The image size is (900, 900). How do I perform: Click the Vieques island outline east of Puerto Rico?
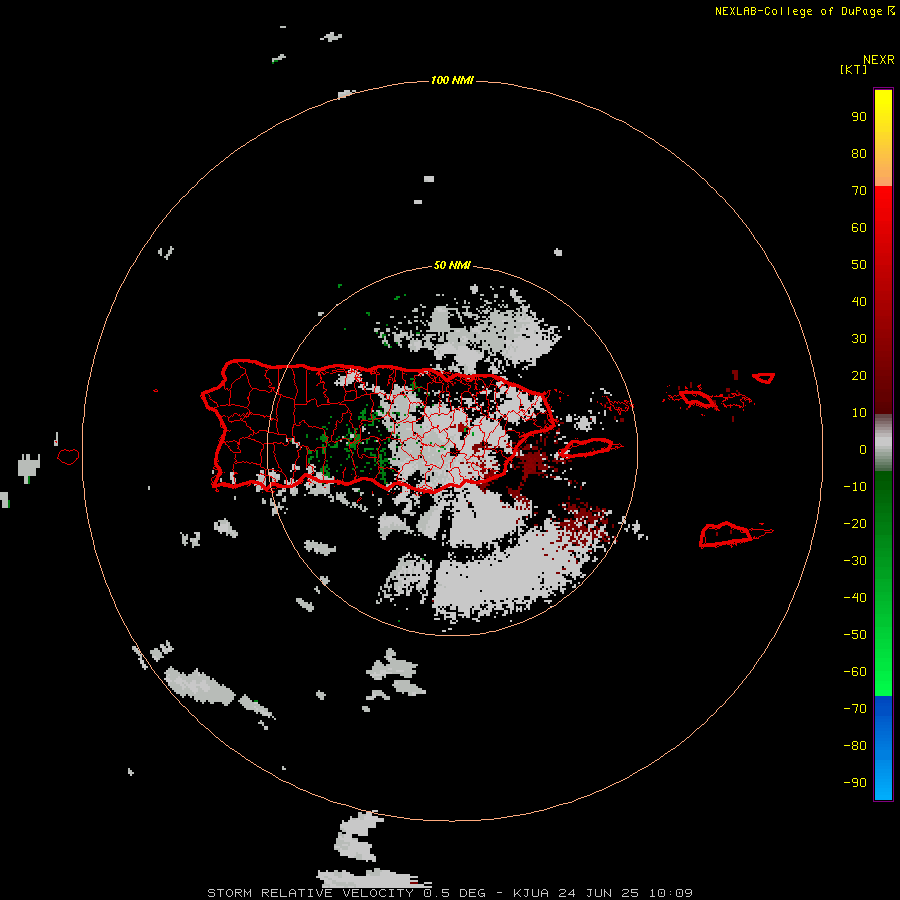point(589,448)
